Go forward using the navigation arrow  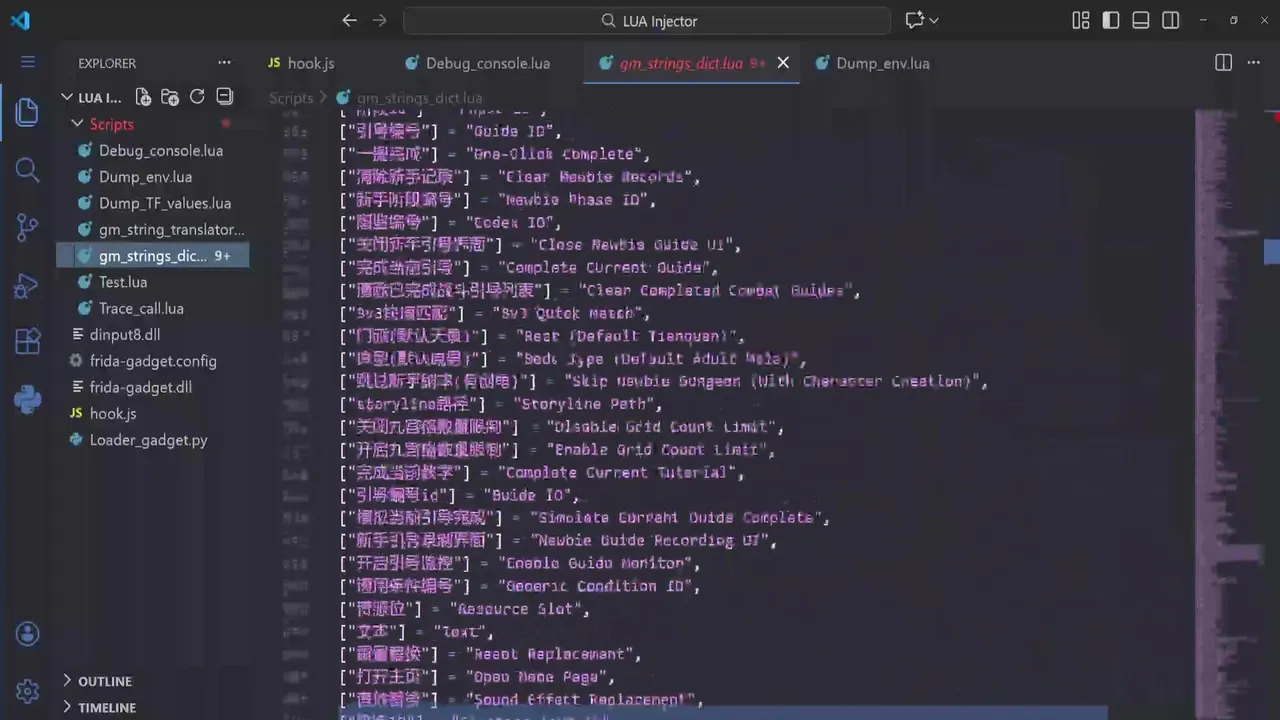[x=380, y=20]
